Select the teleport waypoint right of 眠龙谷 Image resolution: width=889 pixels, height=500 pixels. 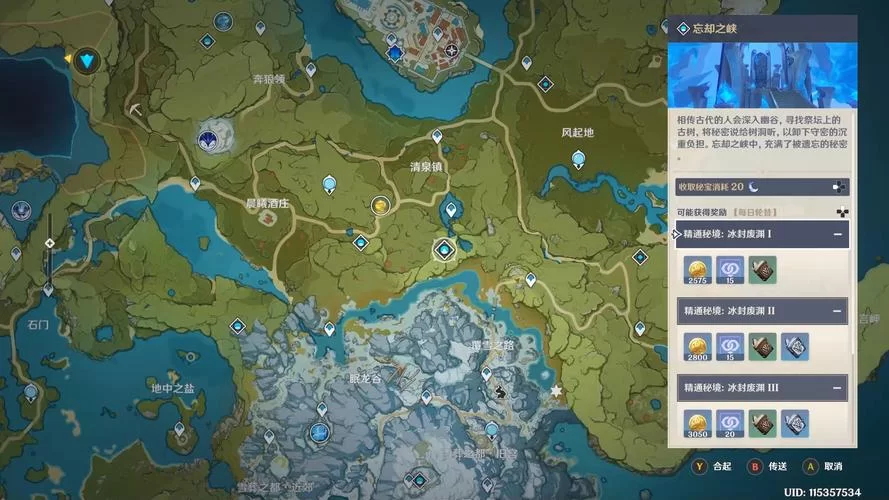[426, 397]
